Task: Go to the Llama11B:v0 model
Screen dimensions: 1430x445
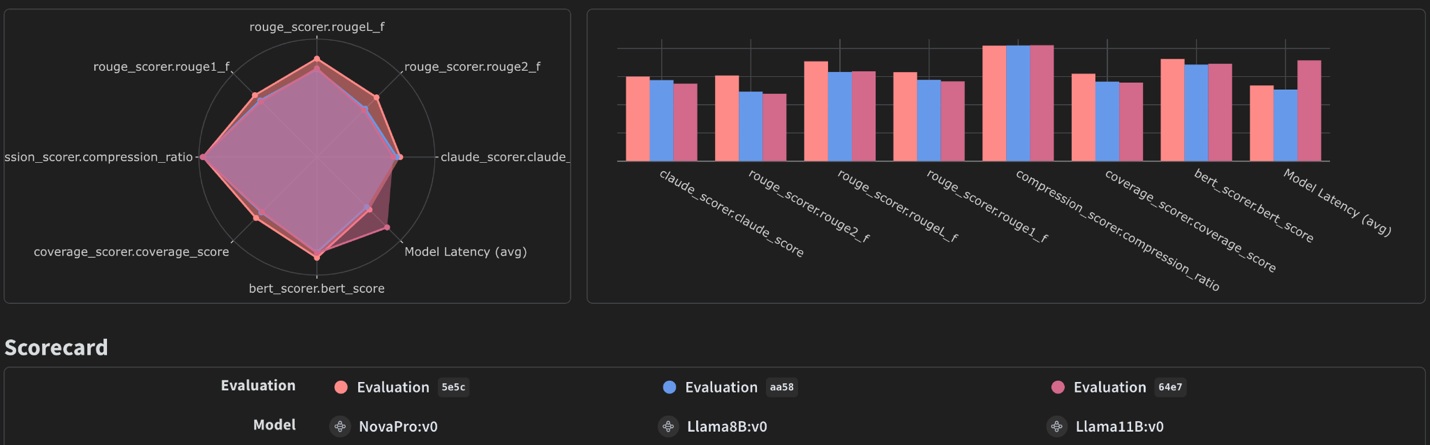Action: coord(1119,426)
